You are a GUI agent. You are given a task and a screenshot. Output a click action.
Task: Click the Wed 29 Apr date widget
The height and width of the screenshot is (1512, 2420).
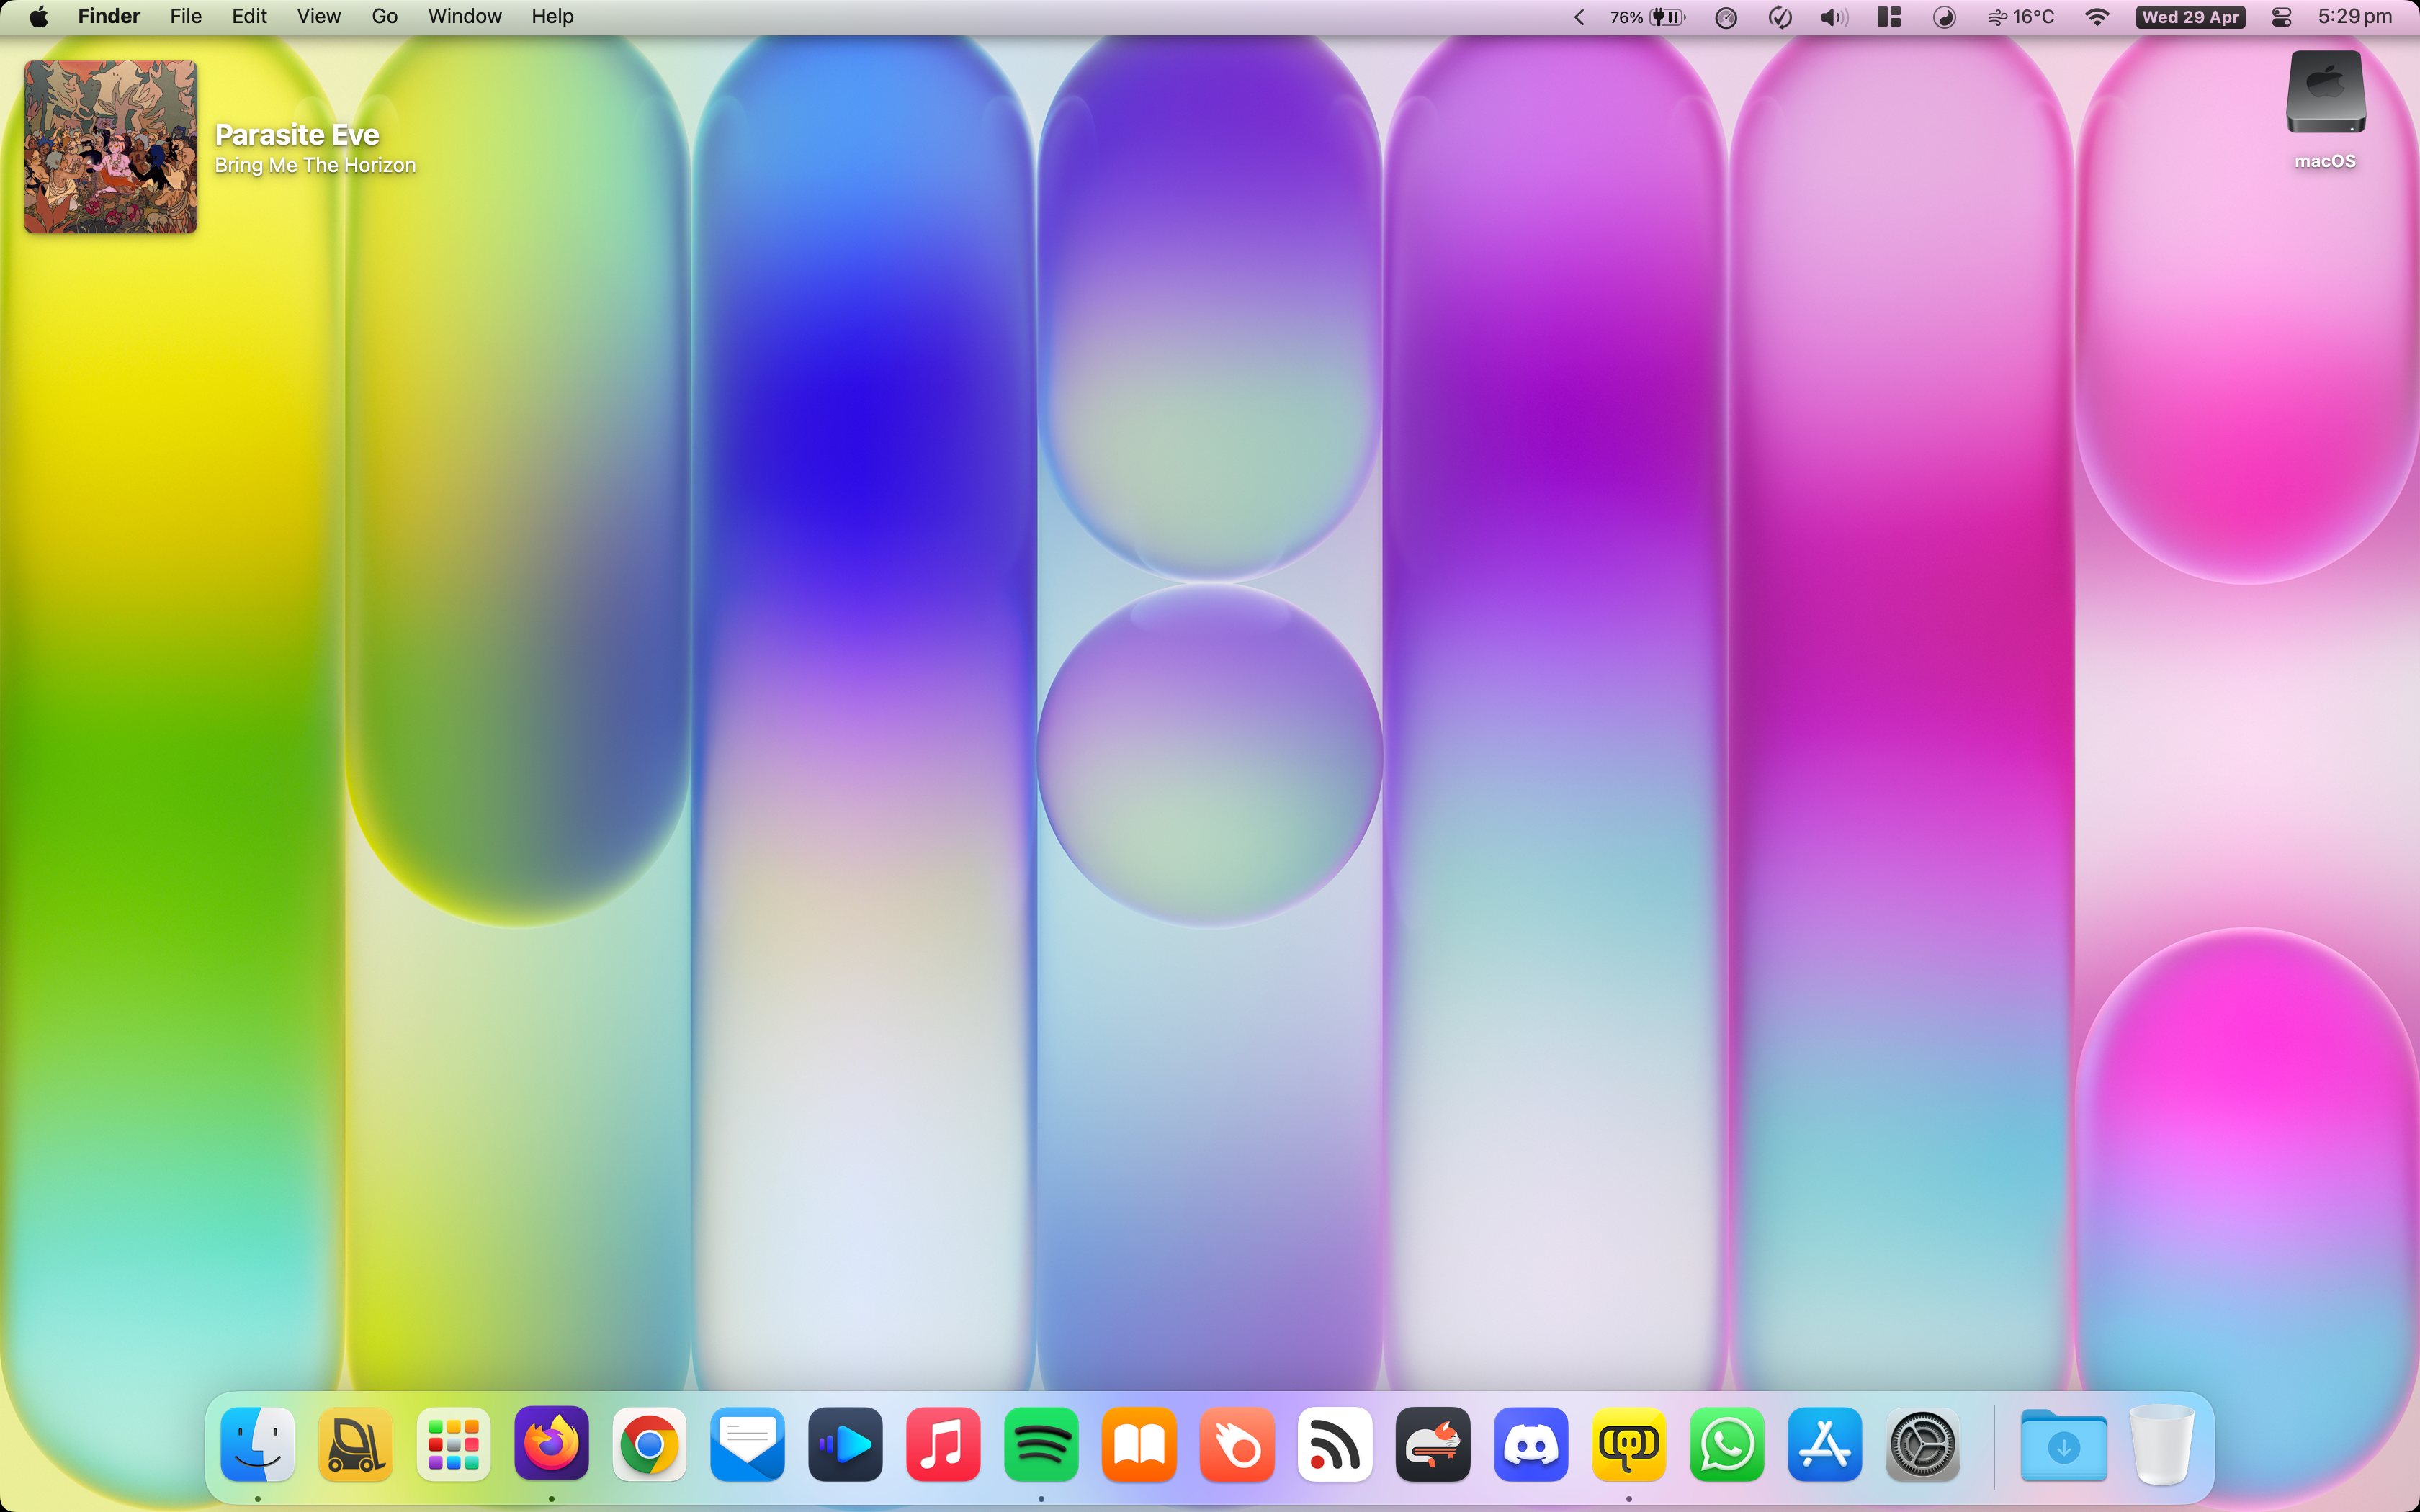point(2190,17)
